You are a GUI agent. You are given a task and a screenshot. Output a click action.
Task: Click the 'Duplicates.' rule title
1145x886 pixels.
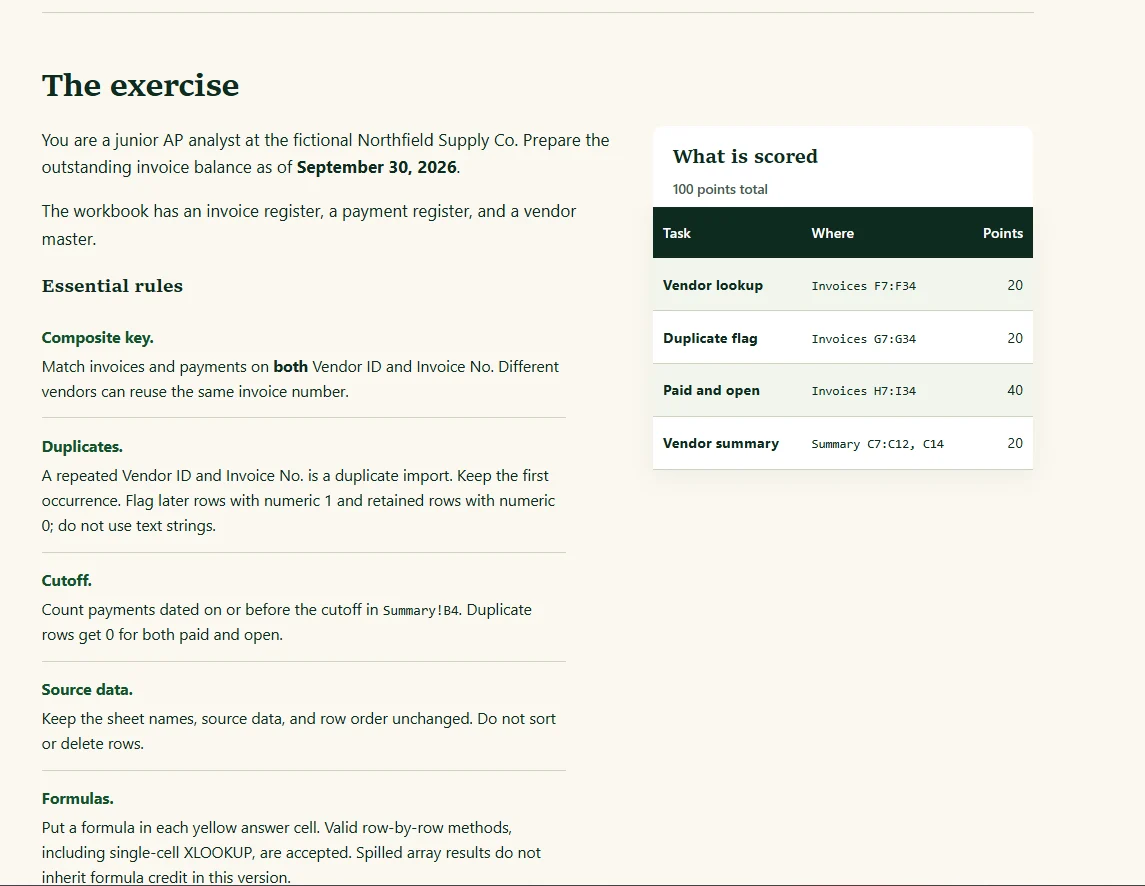point(82,446)
